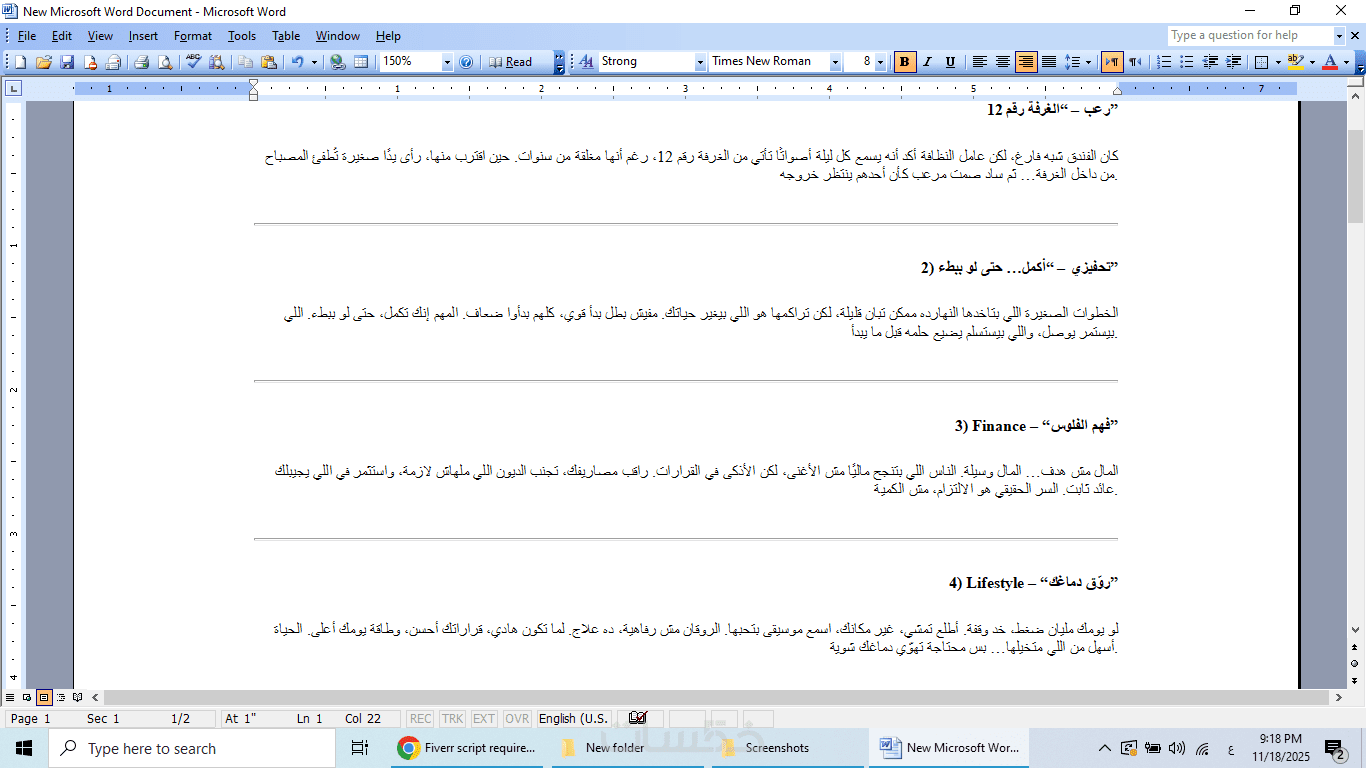Open the Table menu
The height and width of the screenshot is (768, 1366).
286,36
